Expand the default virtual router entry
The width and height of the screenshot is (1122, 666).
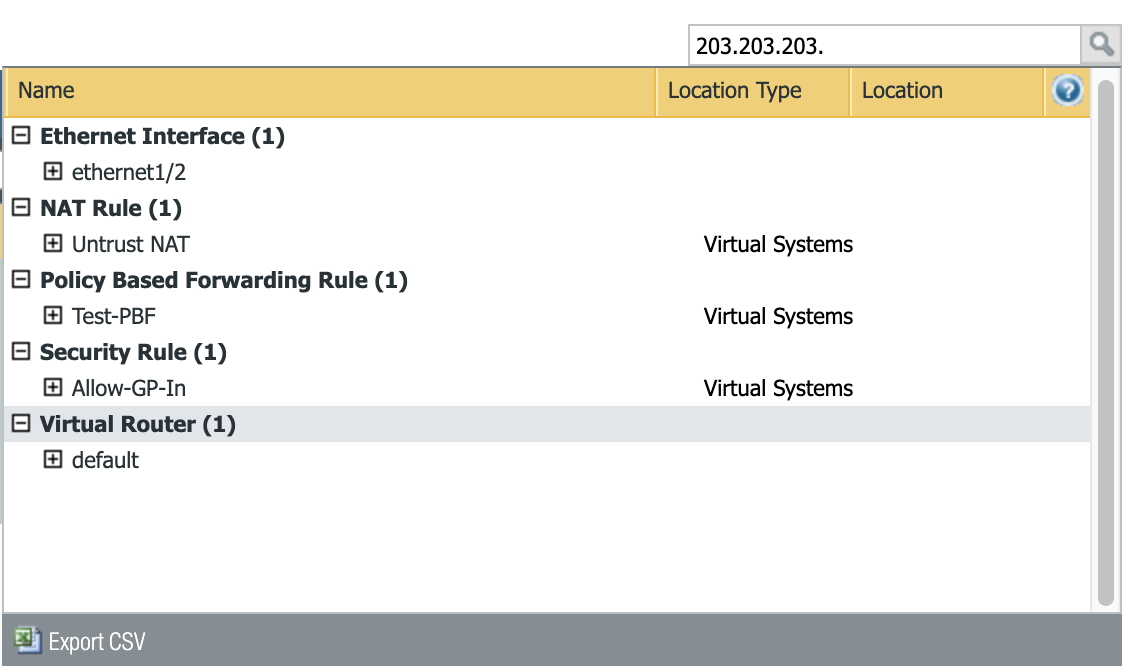53,460
